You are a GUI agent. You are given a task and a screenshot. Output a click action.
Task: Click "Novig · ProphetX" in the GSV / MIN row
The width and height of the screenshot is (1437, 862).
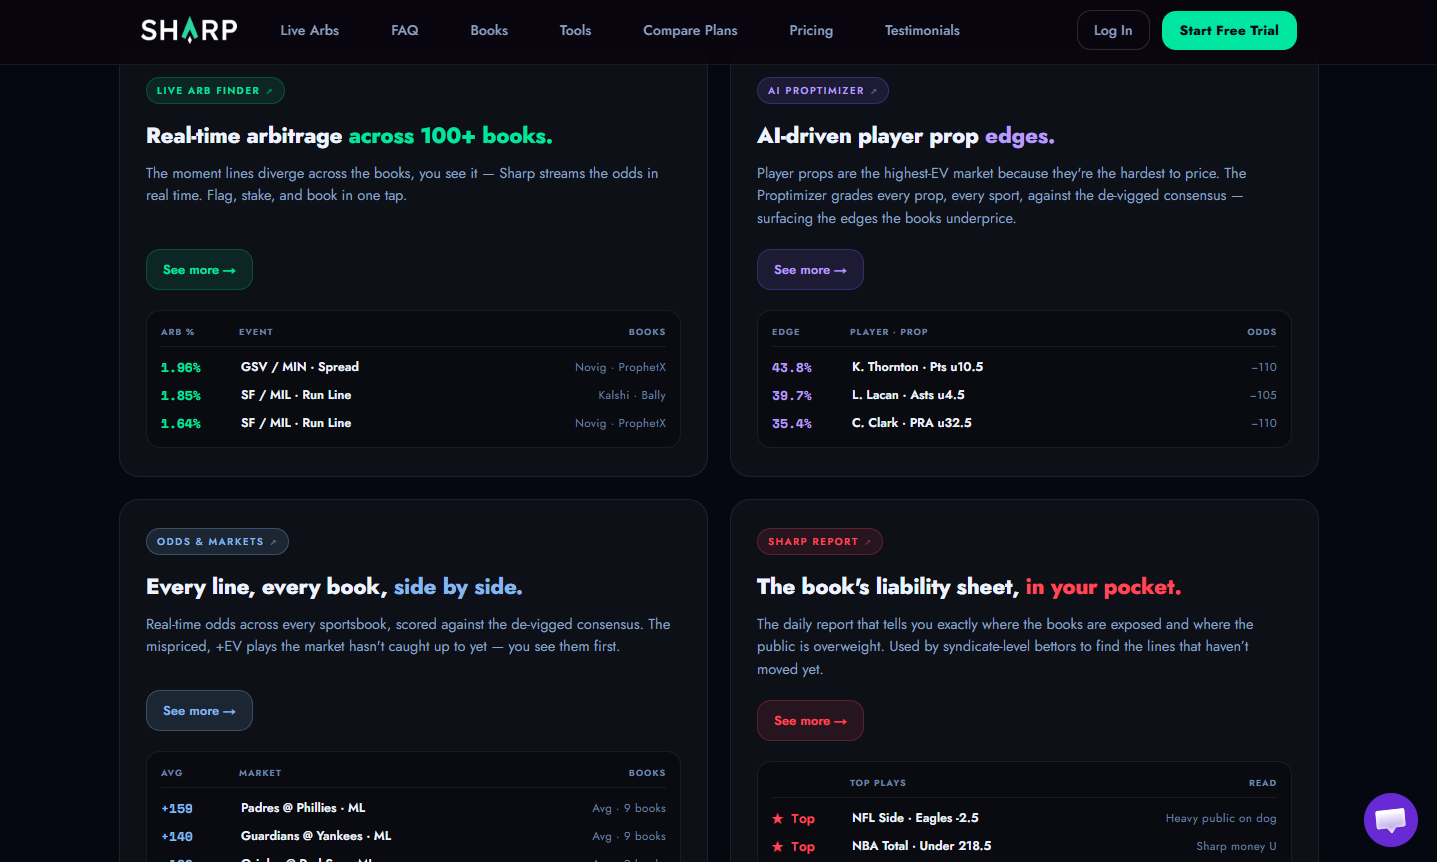click(620, 367)
